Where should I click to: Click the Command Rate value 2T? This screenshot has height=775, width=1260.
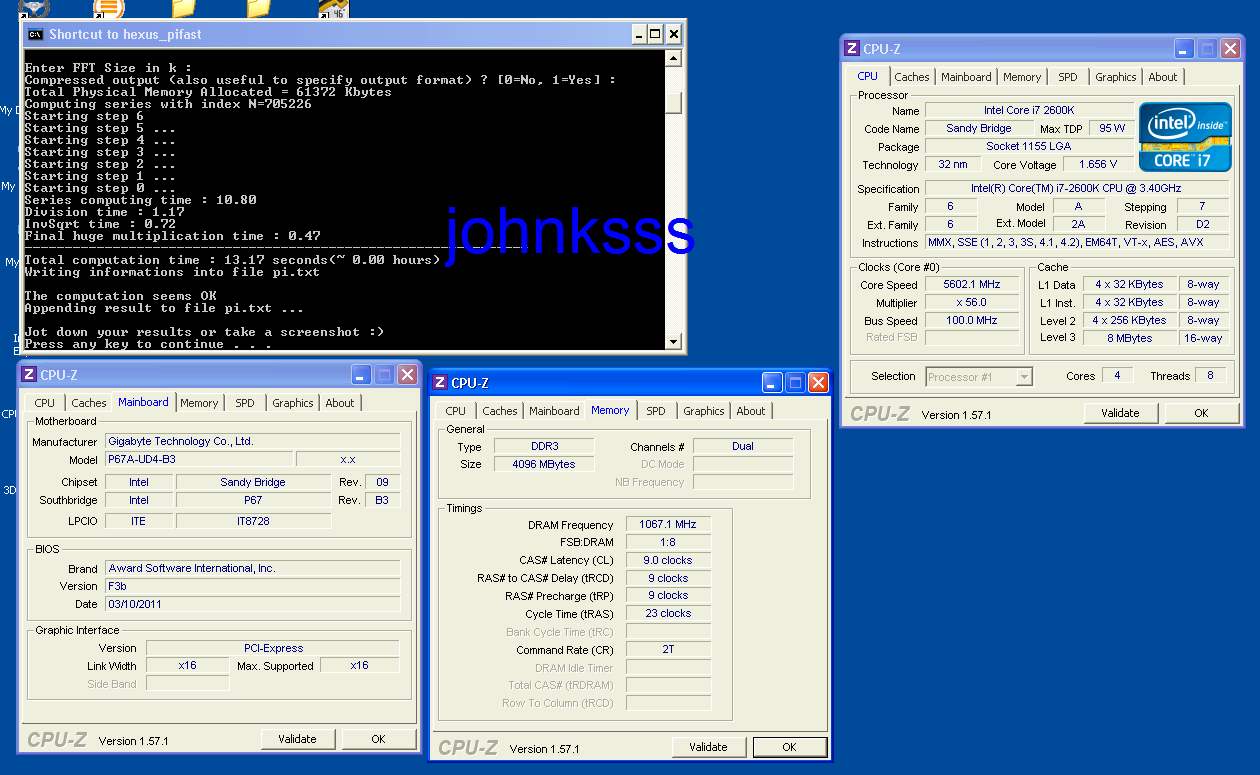coord(668,650)
